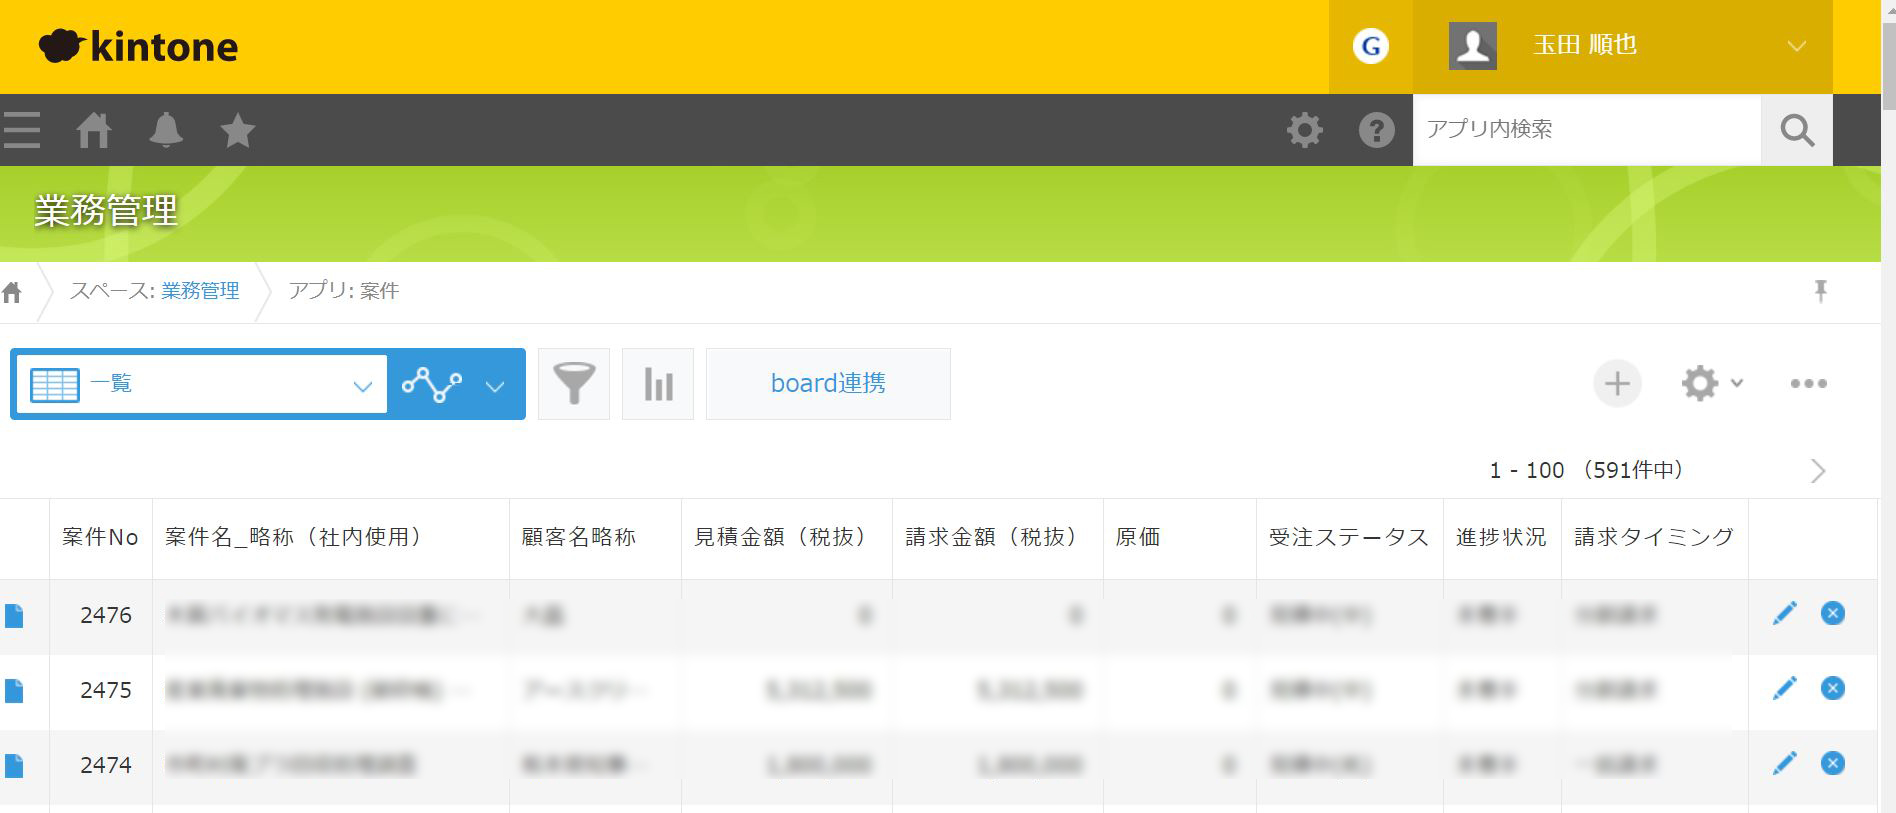Open the bar chart aggregate button
Screen dimensions: 1896x813
(x=658, y=384)
